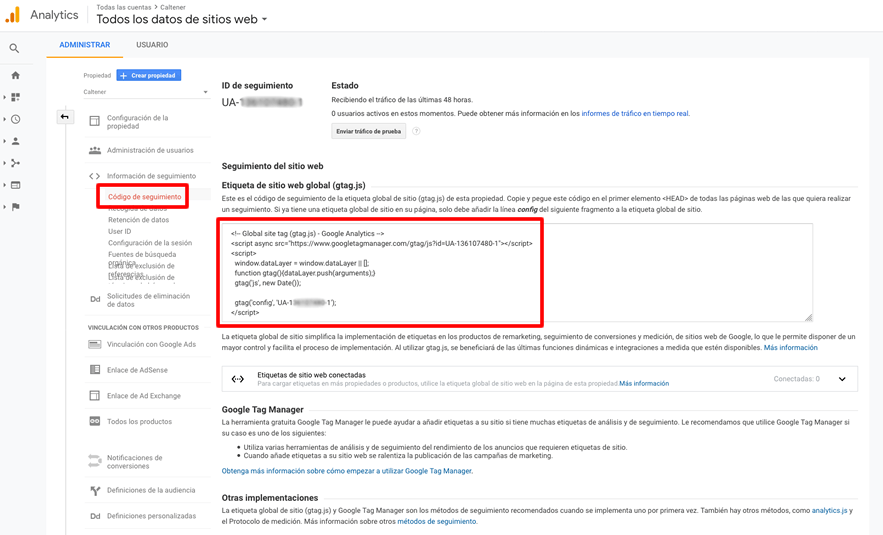The height and width of the screenshot is (535, 883).
Task: Click the connected site tags arrows icon
Action: click(x=238, y=379)
